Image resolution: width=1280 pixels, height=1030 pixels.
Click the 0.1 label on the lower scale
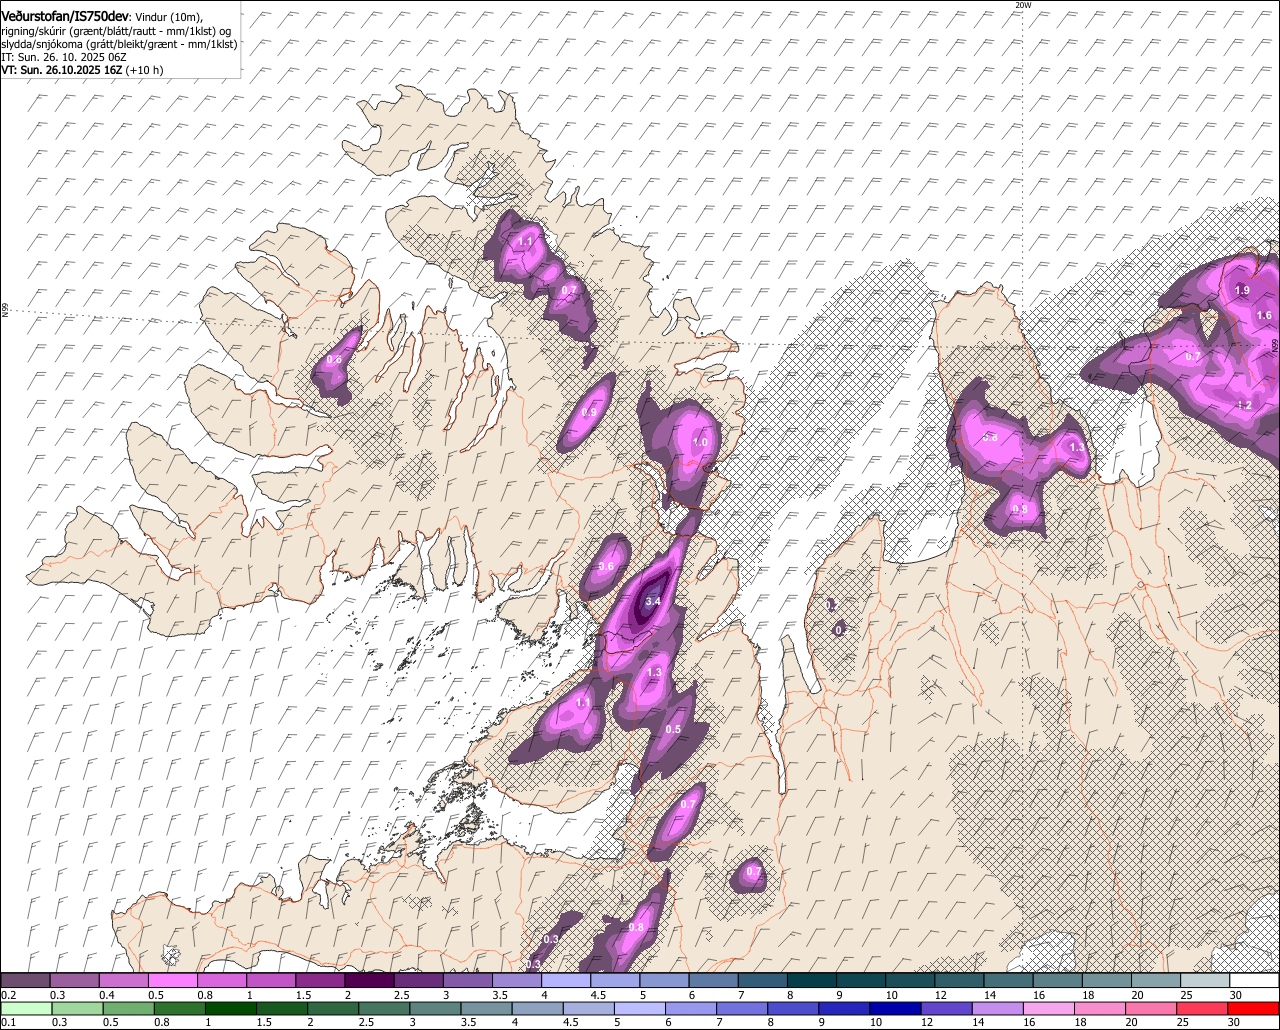pyautogui.click(x=8, y=1022)
